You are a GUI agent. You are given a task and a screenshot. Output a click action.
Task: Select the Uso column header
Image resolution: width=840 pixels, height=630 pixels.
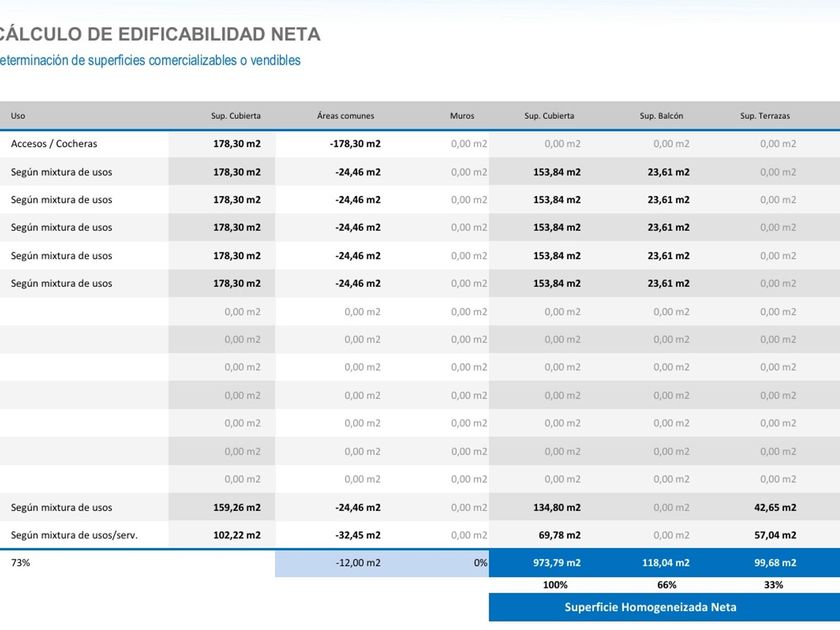point(18,116)
